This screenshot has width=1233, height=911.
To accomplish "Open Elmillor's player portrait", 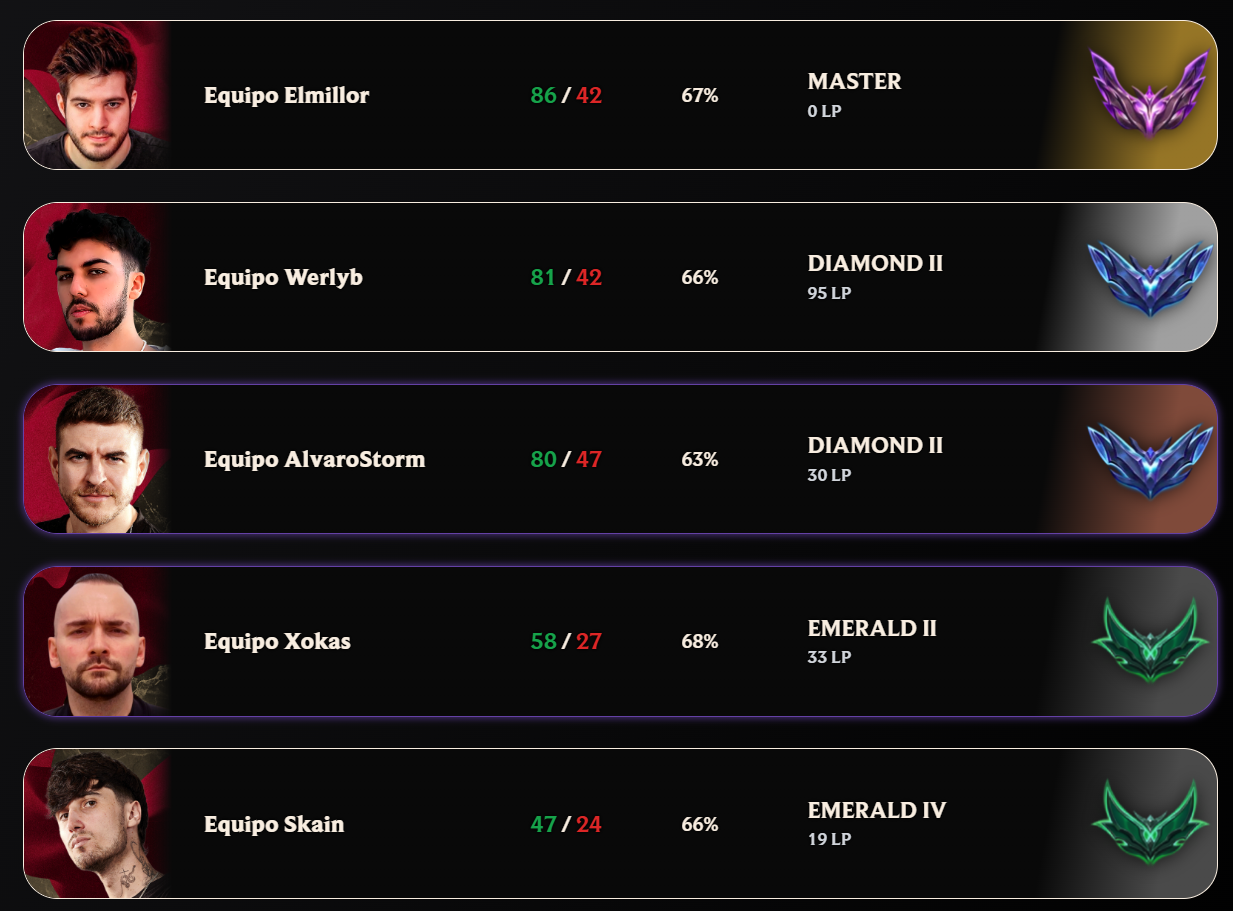I will [97, 95].
